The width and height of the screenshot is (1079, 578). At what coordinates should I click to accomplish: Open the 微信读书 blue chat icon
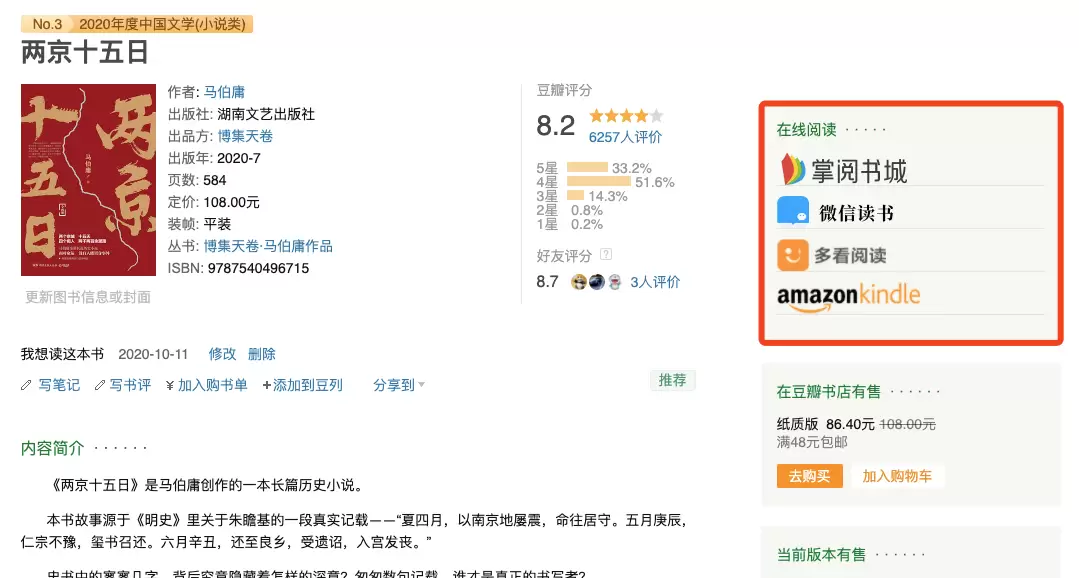click(x=793, y=211)
